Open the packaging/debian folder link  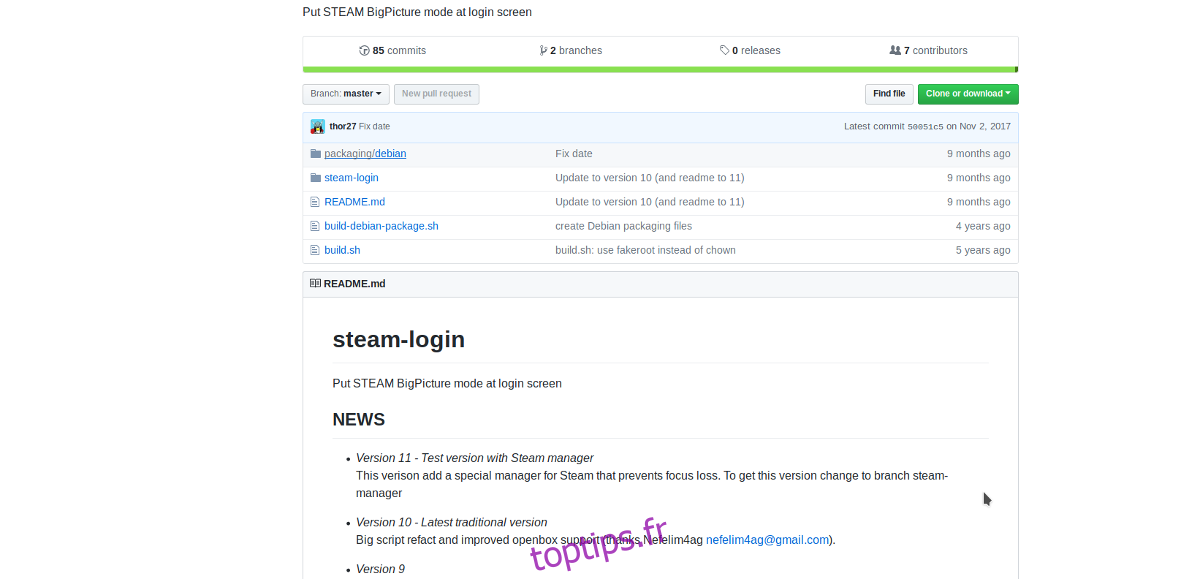(365, 154)
